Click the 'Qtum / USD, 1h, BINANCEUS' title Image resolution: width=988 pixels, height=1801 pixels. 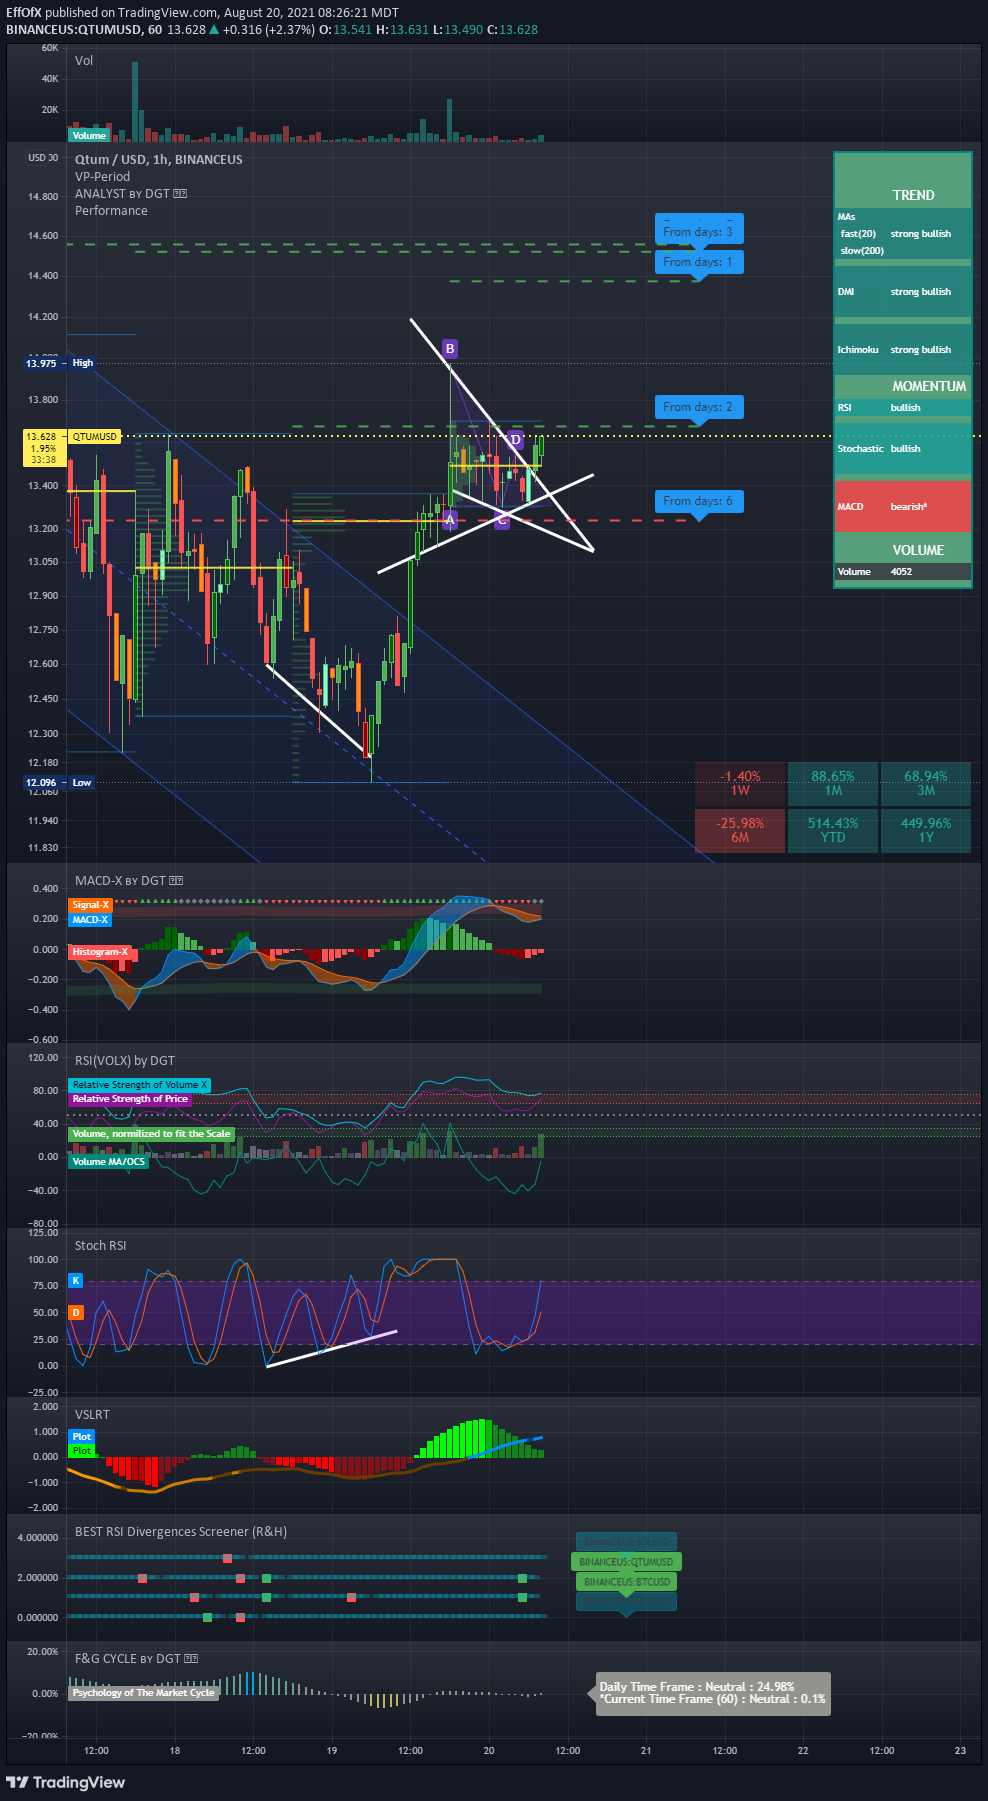tap(158, 159)
